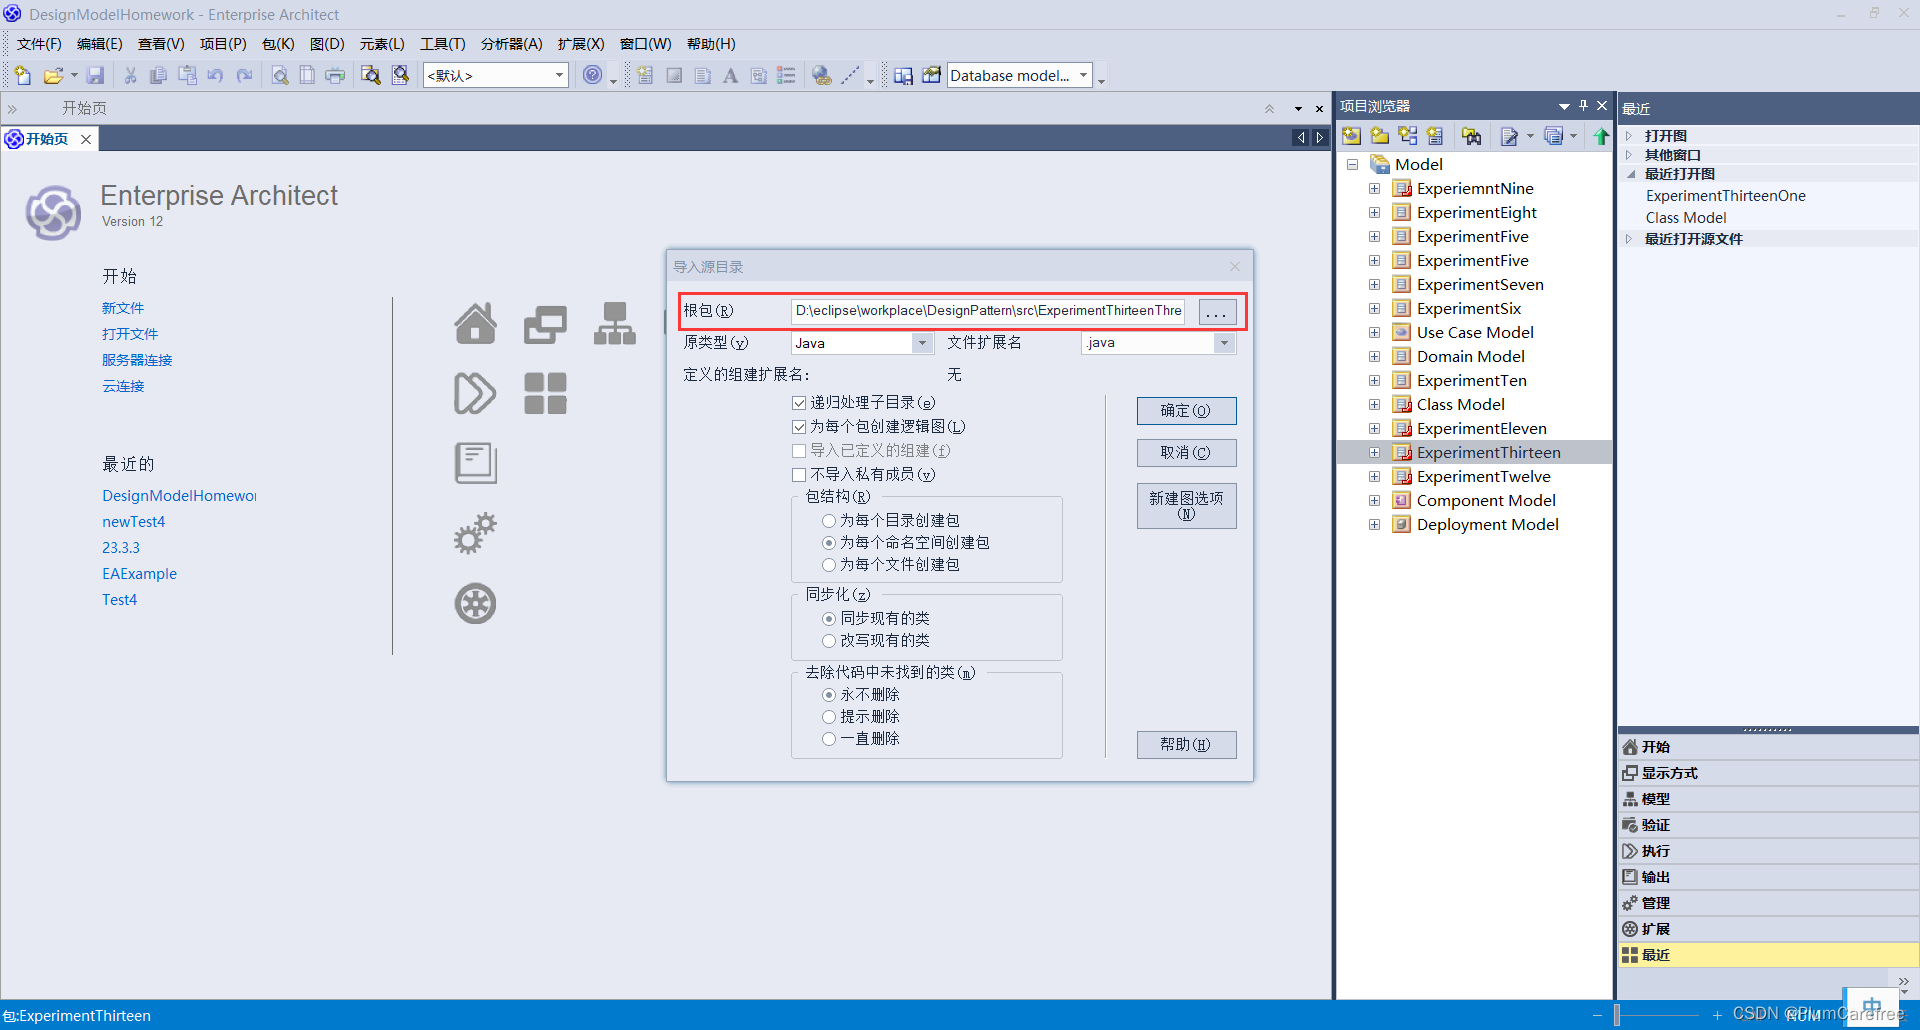Click the Home house icon on start page
The height and width of the screenshot is (1030, 1920).
(475, 323)
